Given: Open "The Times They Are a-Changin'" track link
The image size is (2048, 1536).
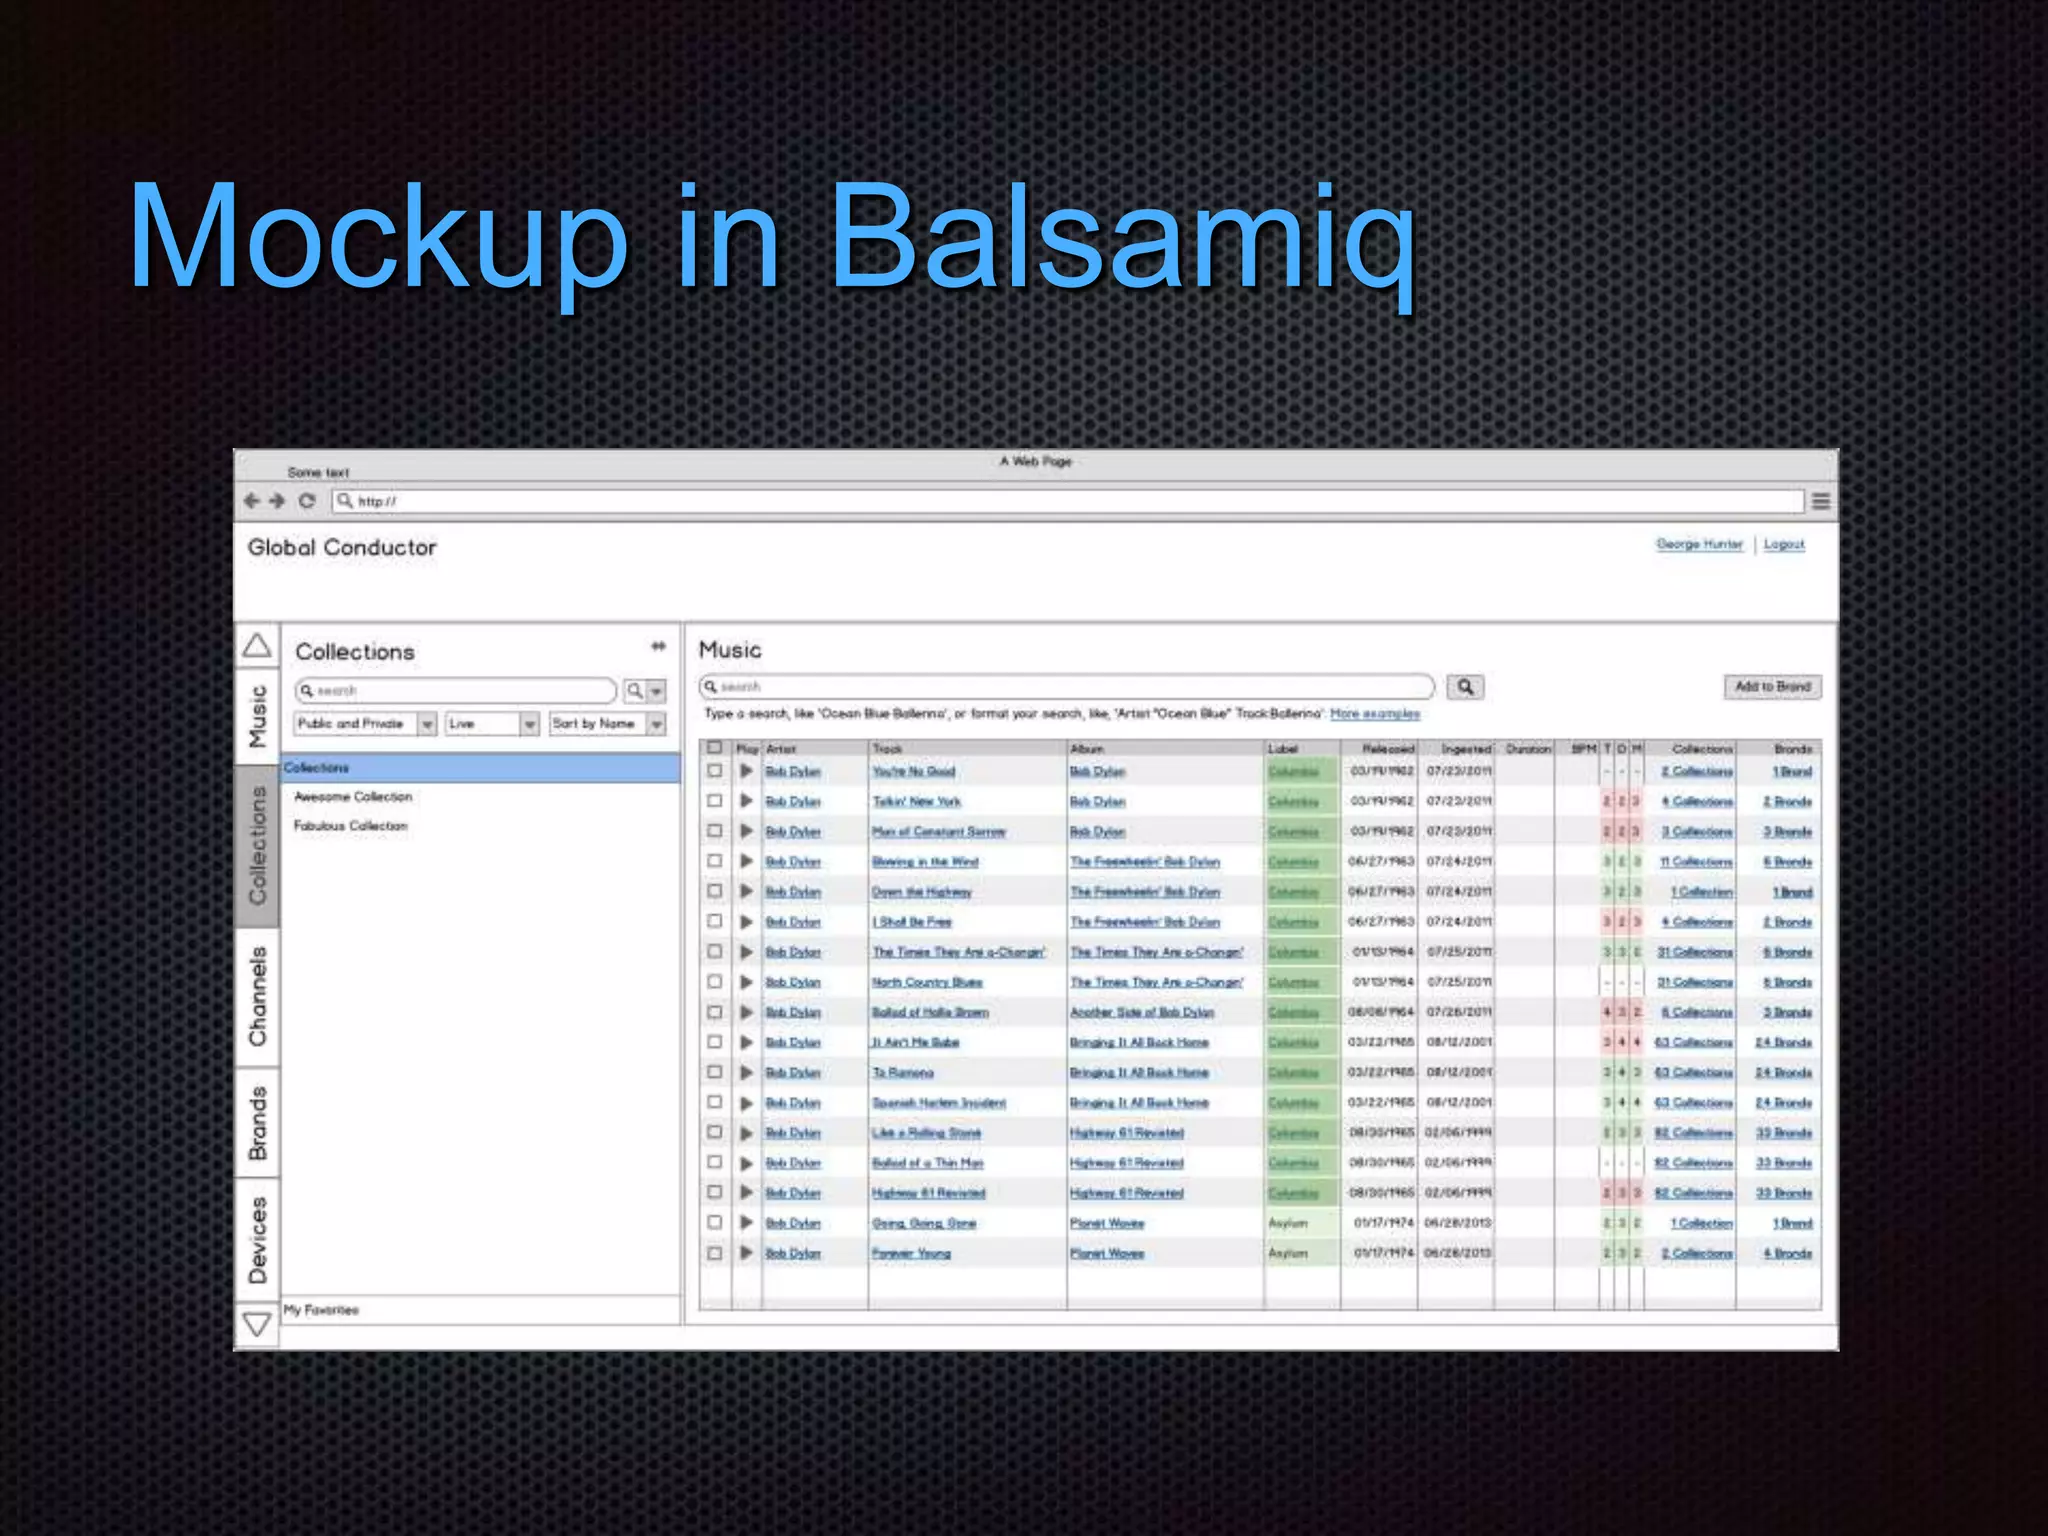Looking at the screenshot, I should (959, 952).
